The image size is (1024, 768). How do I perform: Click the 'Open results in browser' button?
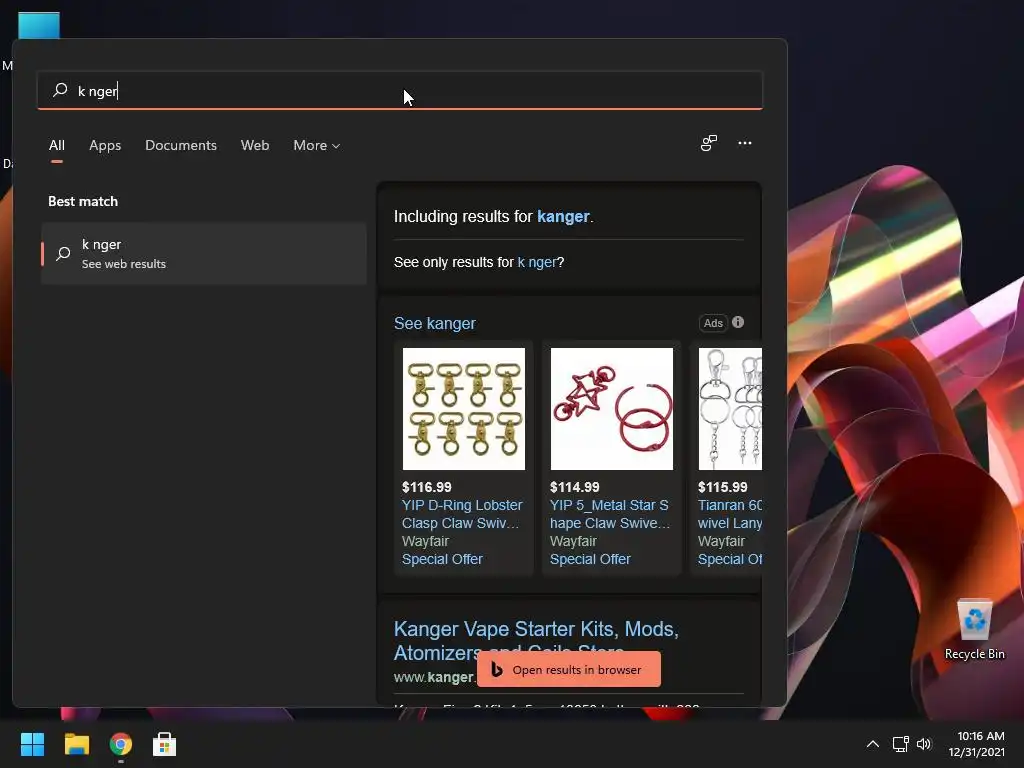click(569, 669)
